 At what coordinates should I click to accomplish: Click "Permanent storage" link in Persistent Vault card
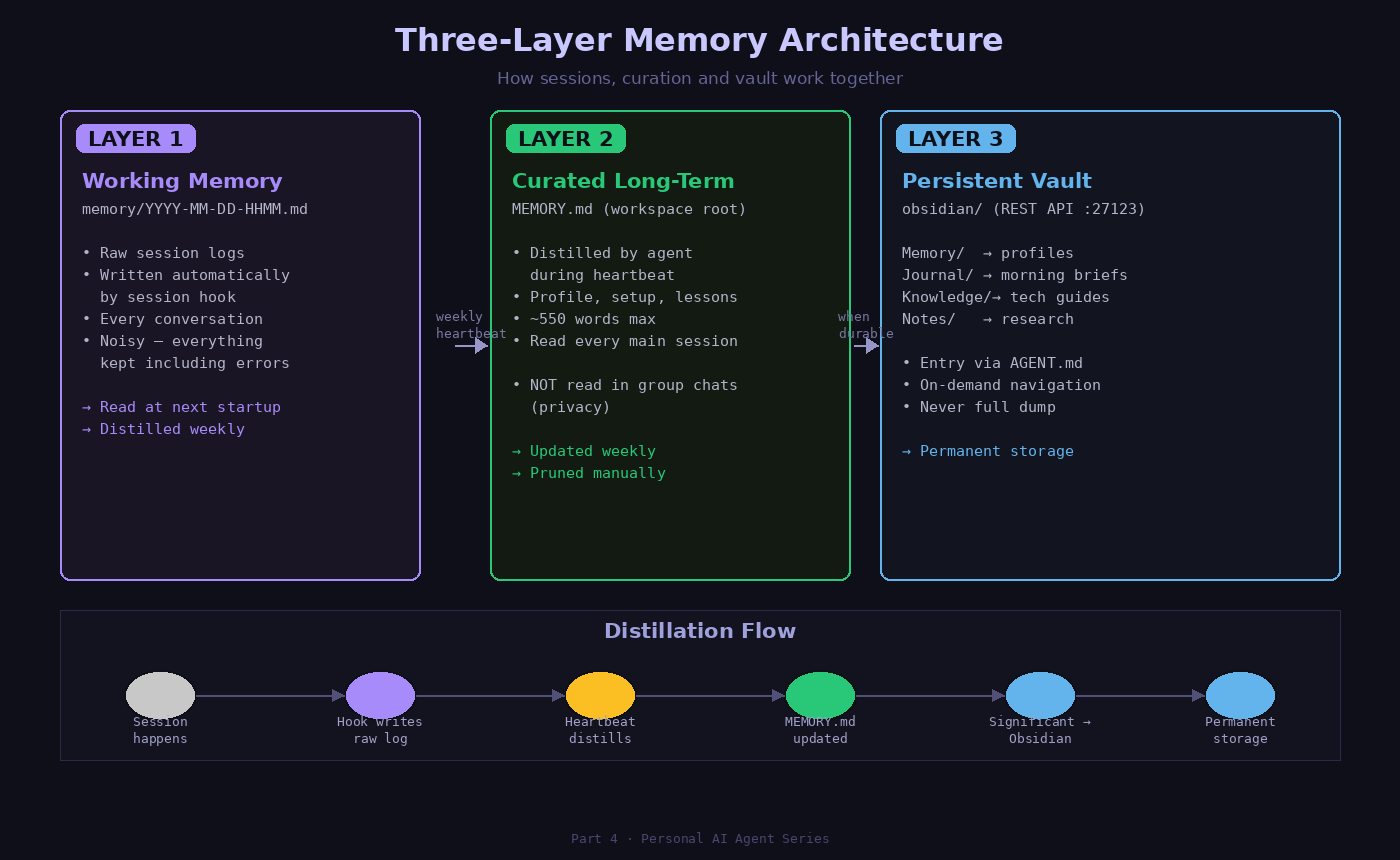[x=996, y=451]
